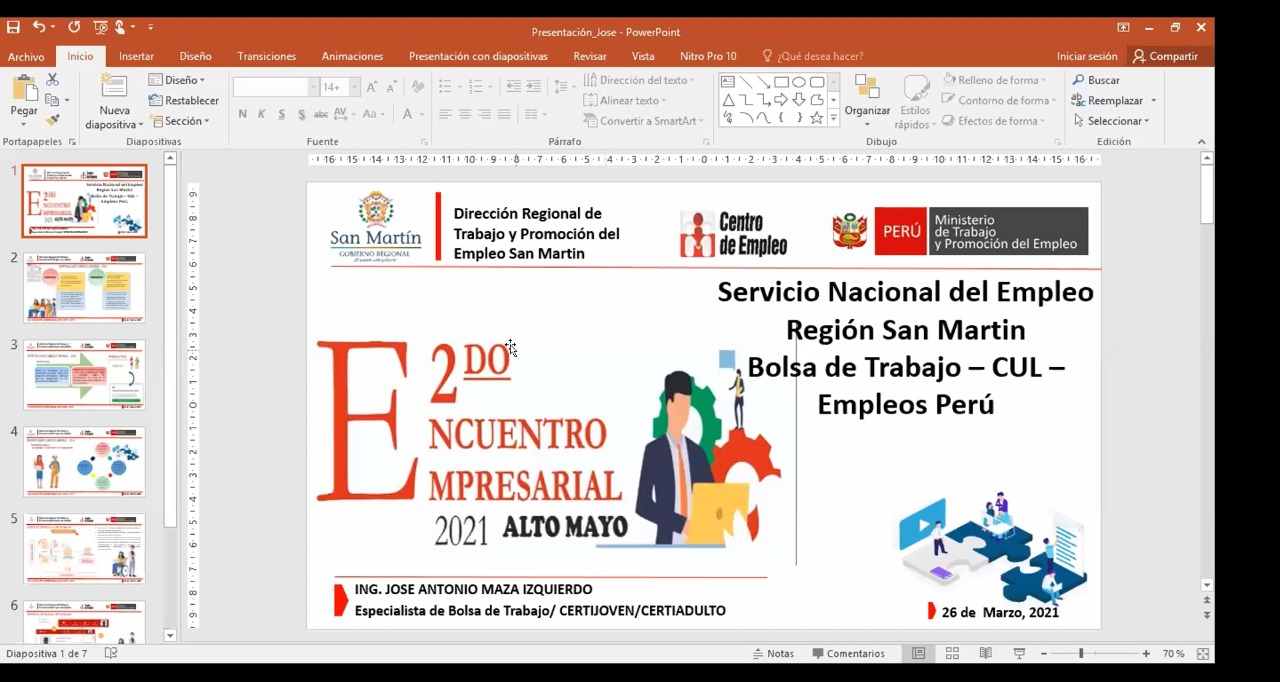Select the oval shape in gallery

tap(799, 82)
